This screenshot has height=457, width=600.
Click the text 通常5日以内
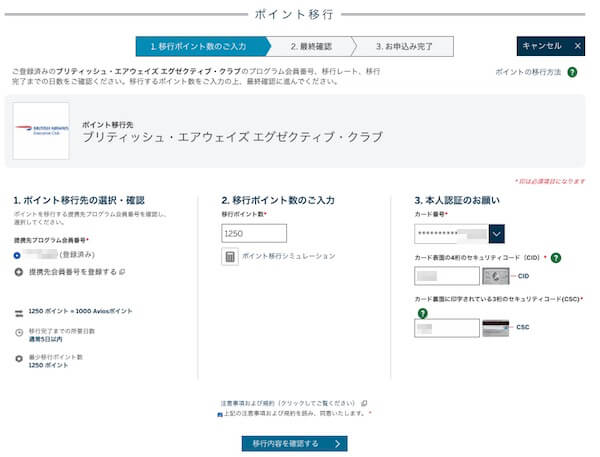point(46,339)
